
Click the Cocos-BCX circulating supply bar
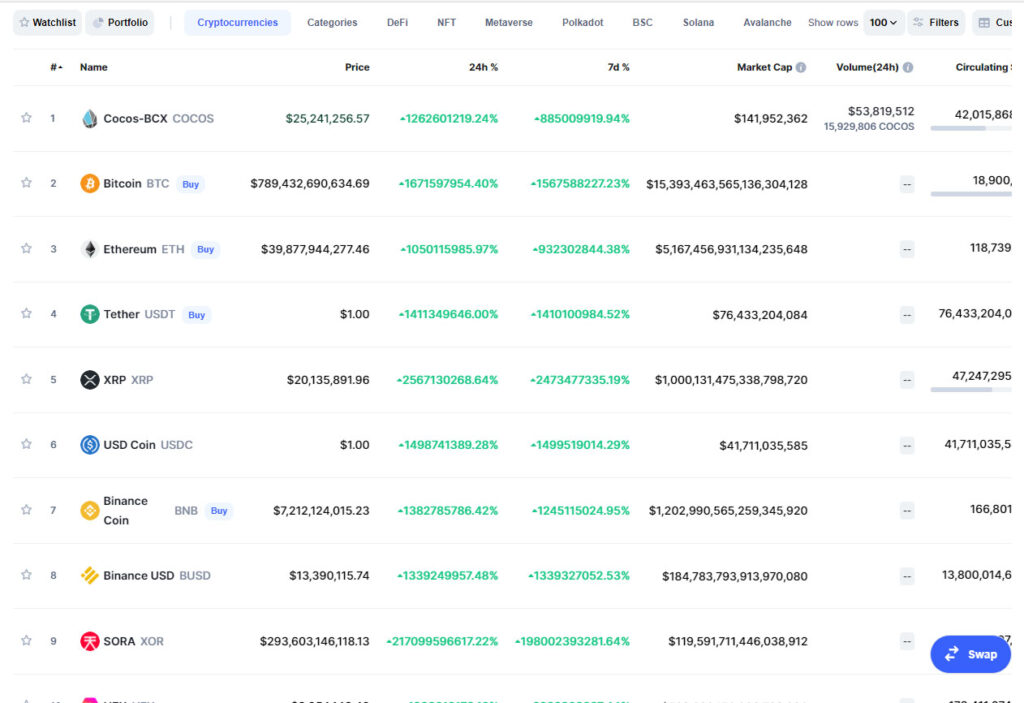click(x=971, y=129)
